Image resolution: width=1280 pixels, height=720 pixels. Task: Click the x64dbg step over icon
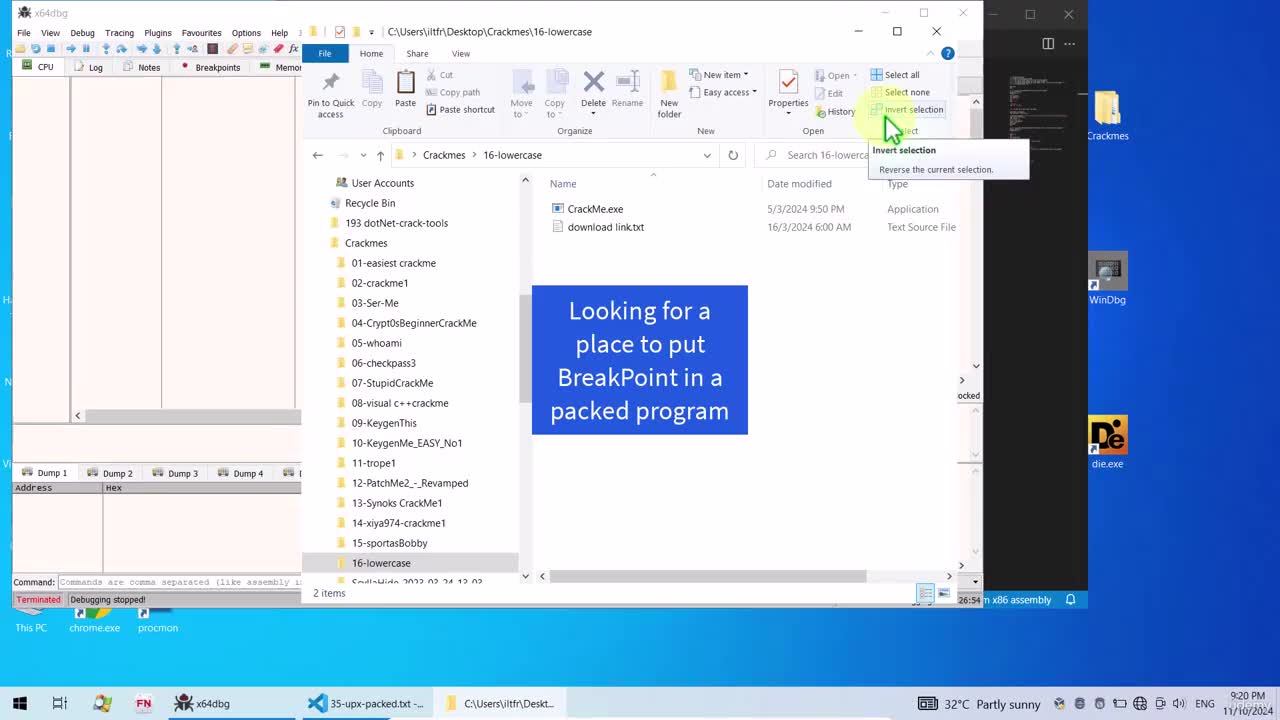pos(121,49)
